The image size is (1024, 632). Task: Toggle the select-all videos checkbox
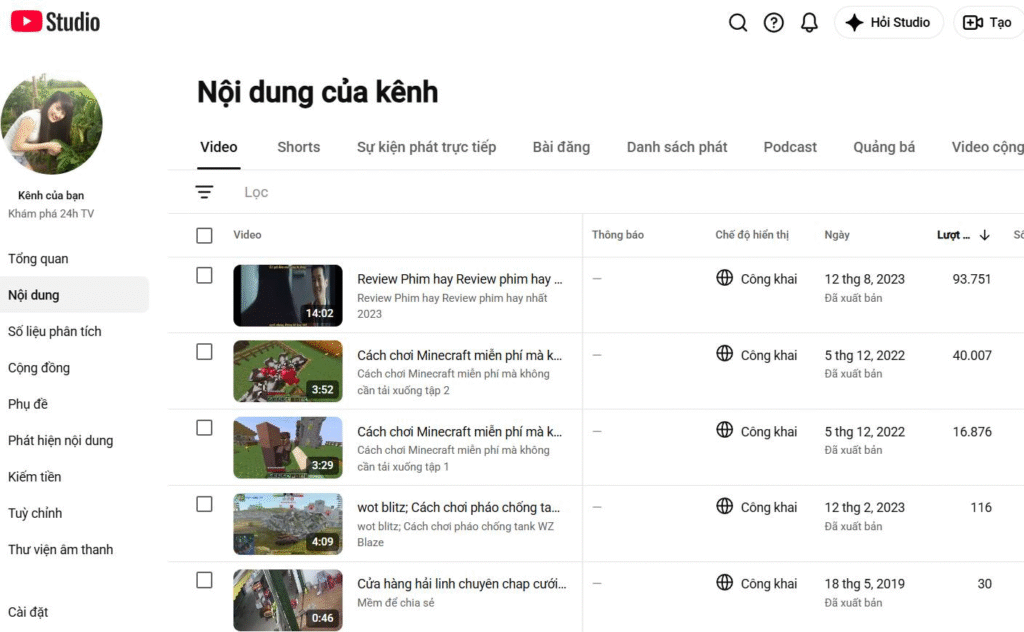click(x=204, y=235)
